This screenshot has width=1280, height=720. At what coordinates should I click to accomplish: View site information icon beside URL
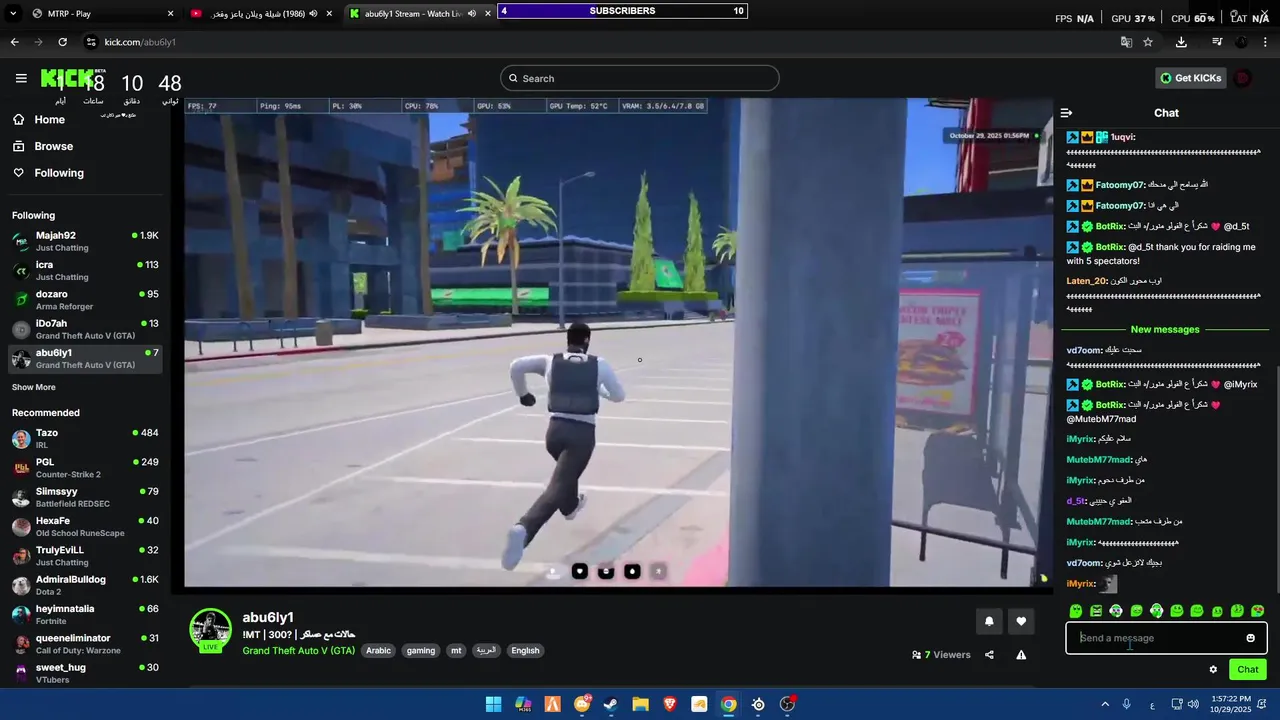pyautogui.click(x=91, y=42)
